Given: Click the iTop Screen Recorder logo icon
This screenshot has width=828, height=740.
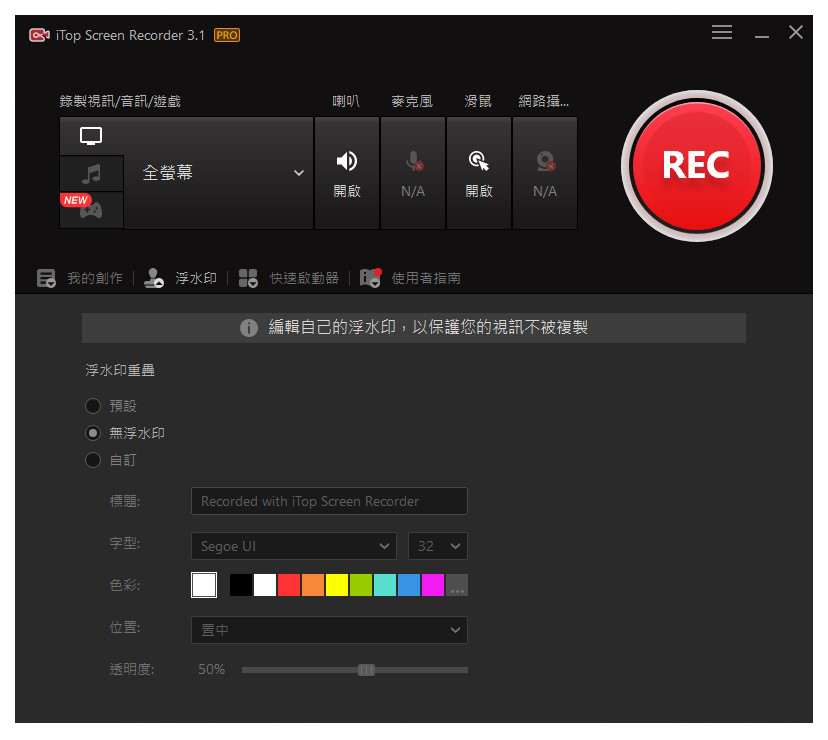Looking at the screenshot, I should point(40,35).
